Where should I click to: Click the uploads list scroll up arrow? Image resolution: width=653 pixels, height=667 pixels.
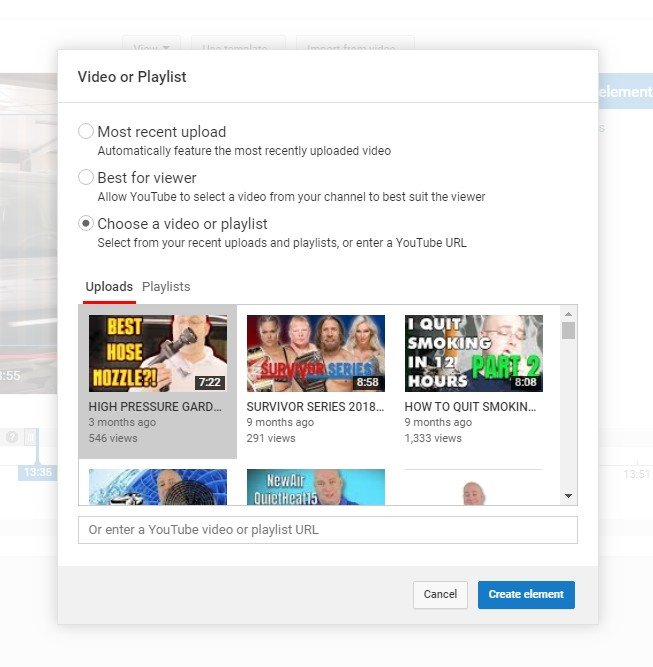[568, 314]
